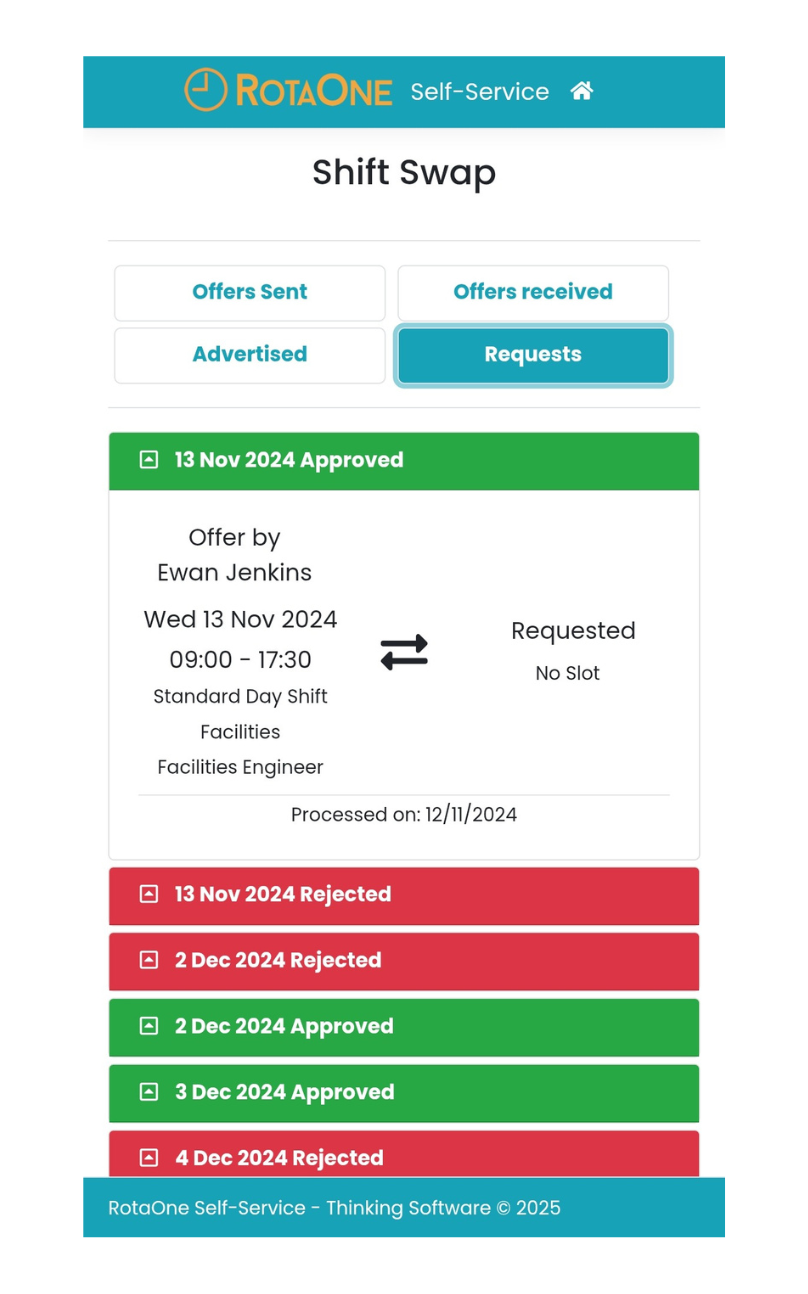Switch to the Offers Sent tab
This screenshot has height=1294, width=808.
click(x=250, y=292)
